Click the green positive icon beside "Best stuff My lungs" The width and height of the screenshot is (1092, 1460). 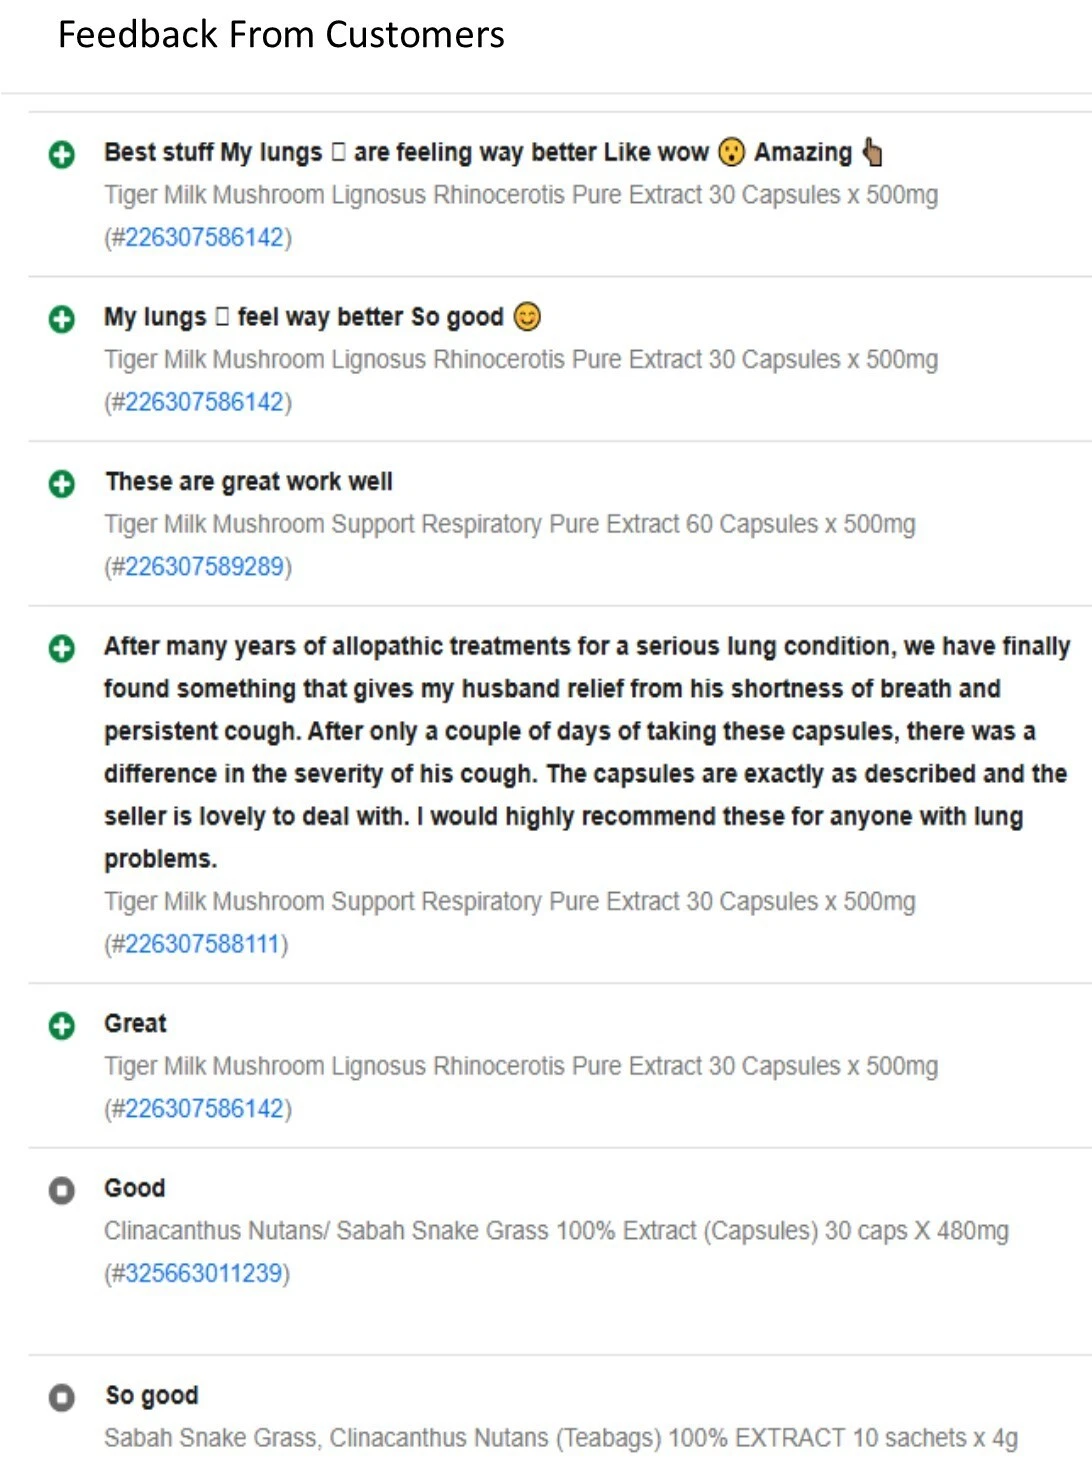[62, 155]
